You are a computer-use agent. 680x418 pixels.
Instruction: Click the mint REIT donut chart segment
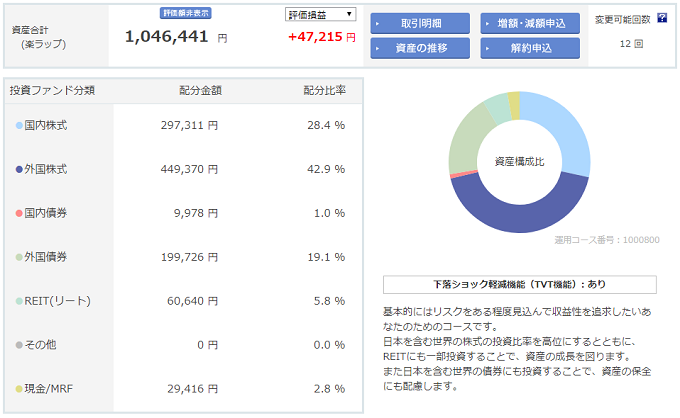(x=499, y=108)
